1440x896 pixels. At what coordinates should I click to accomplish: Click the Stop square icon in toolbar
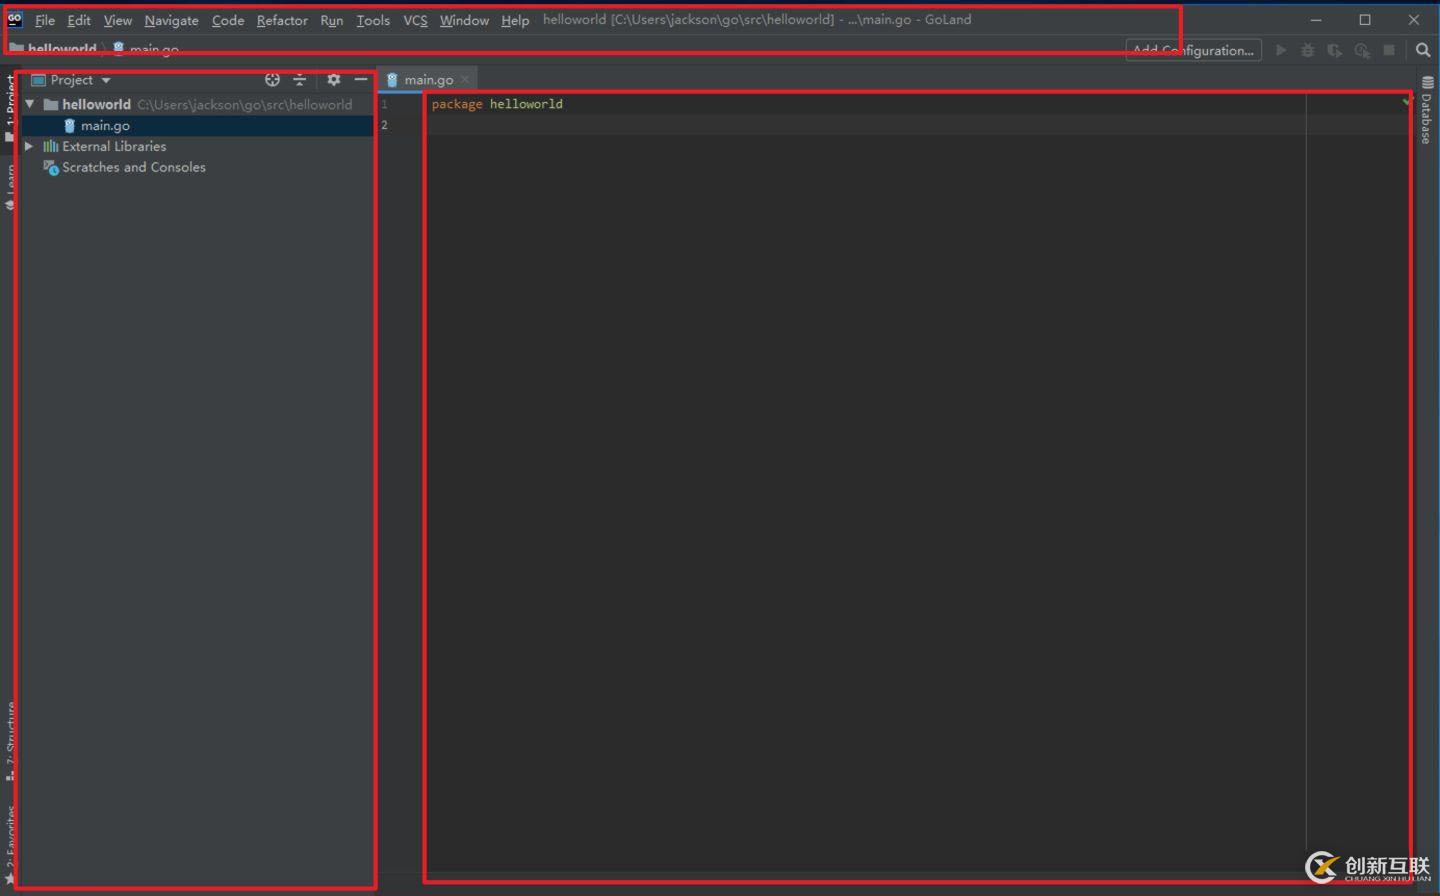pos(1389,50)
